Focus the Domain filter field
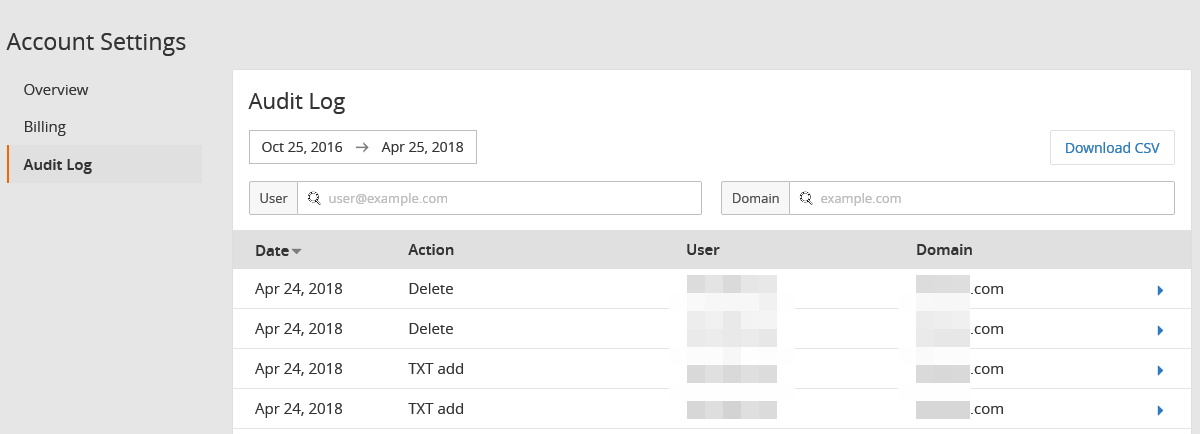1200x434 pixels. click(x=981, y=198)
